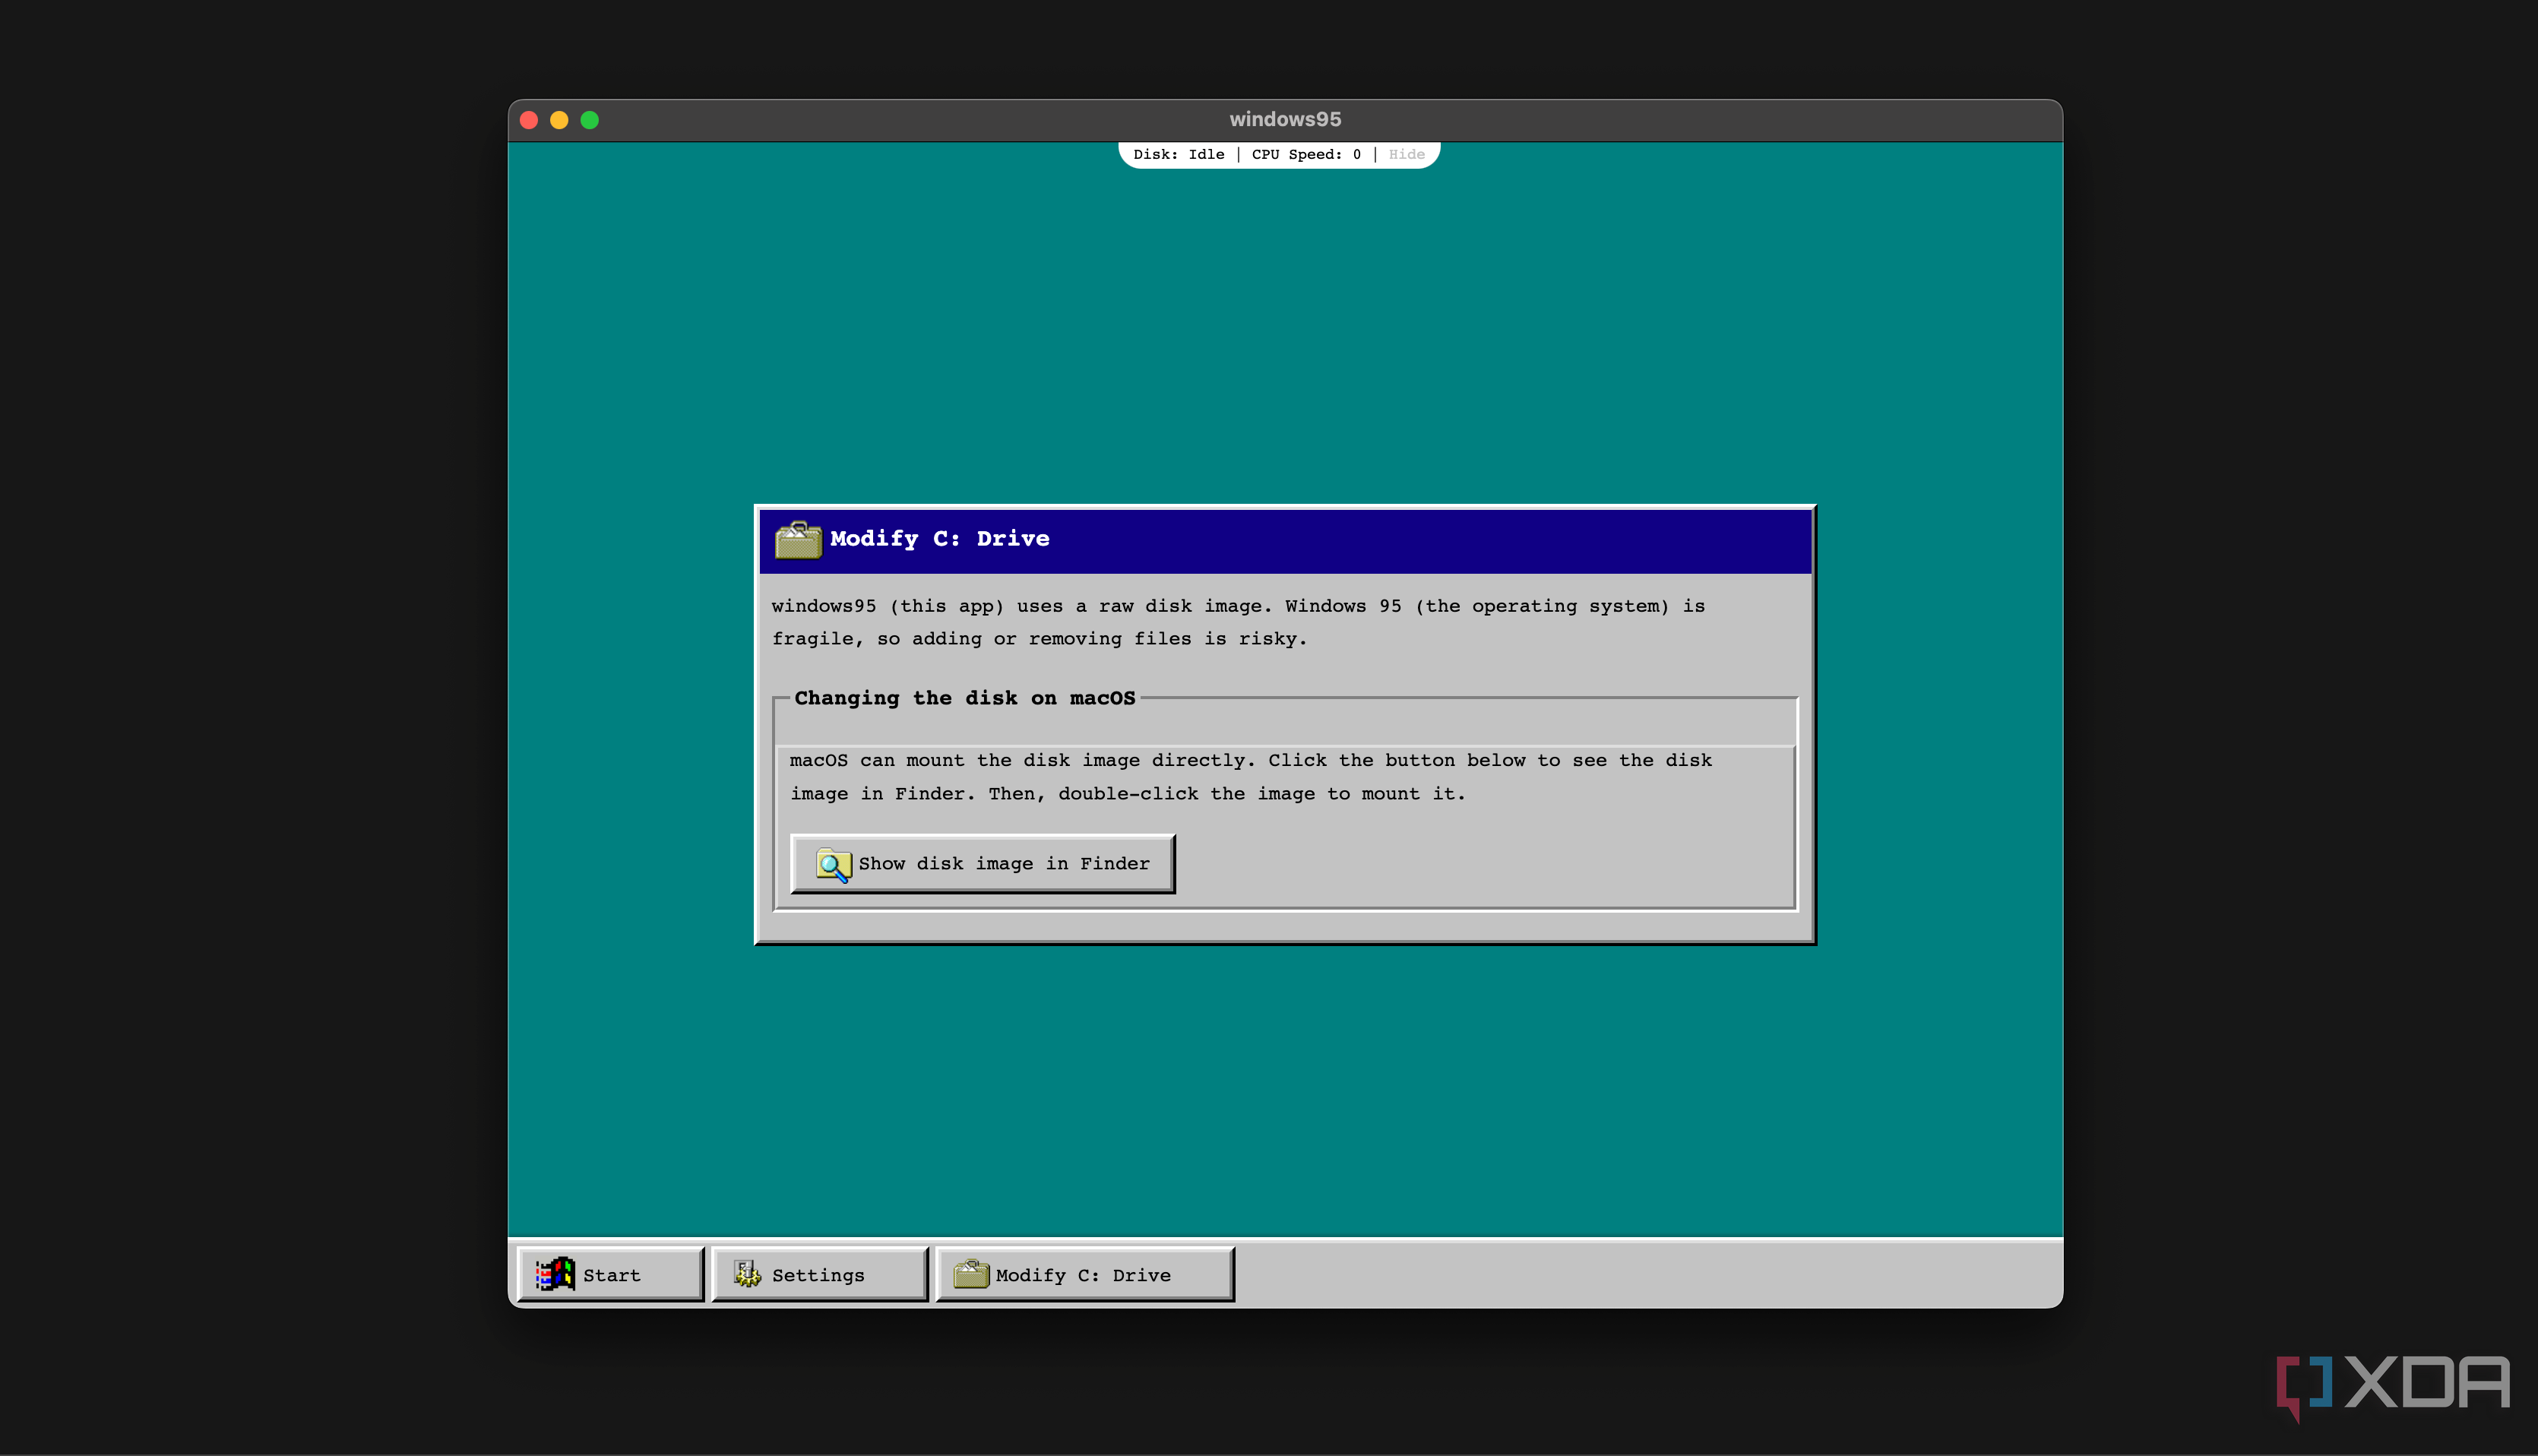Viewport: 2538px width, 1456px height.
Task: Close the windows95 window with red button
Action: [530, 120]
